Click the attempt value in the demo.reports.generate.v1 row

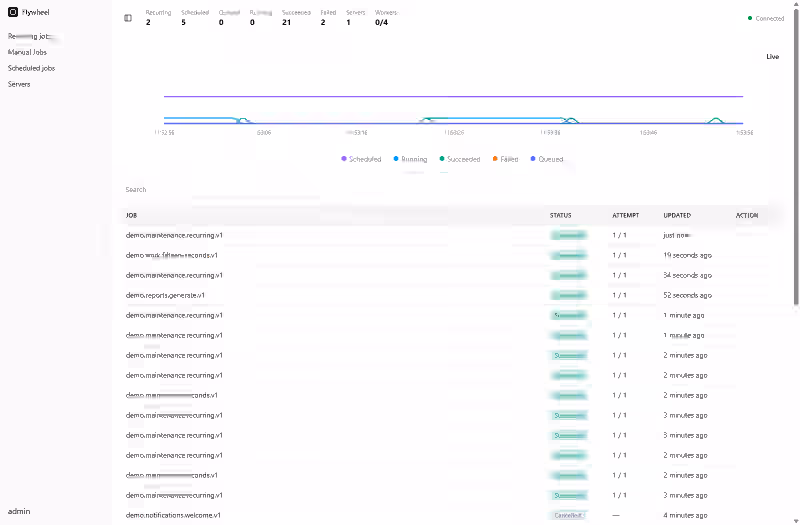click(619, 295)
